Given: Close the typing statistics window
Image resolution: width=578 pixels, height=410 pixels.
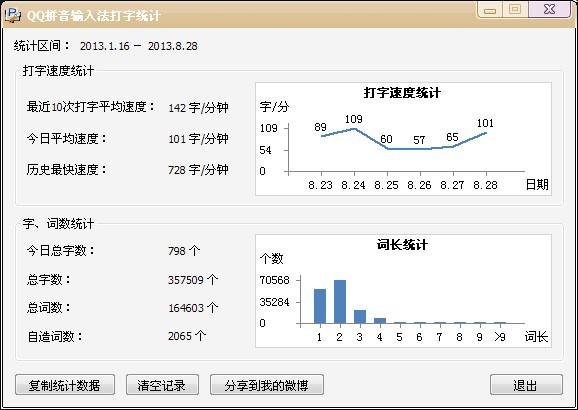Looking at the screenshot, I should [549, 9].
